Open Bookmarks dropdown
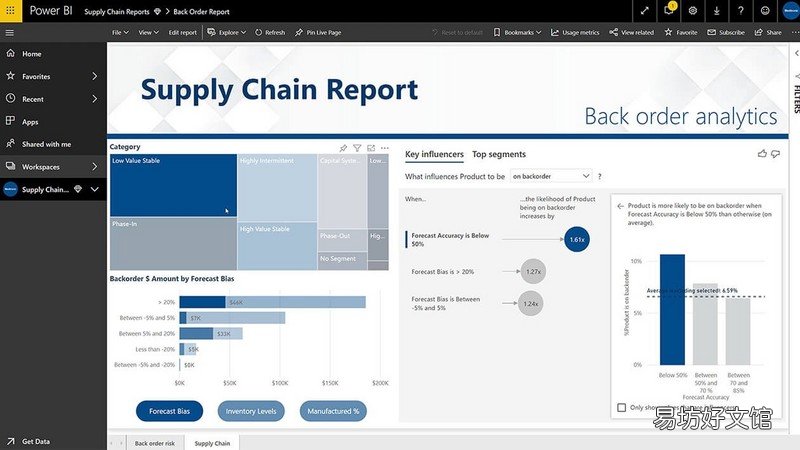800x450 pixels. (517, 32)
